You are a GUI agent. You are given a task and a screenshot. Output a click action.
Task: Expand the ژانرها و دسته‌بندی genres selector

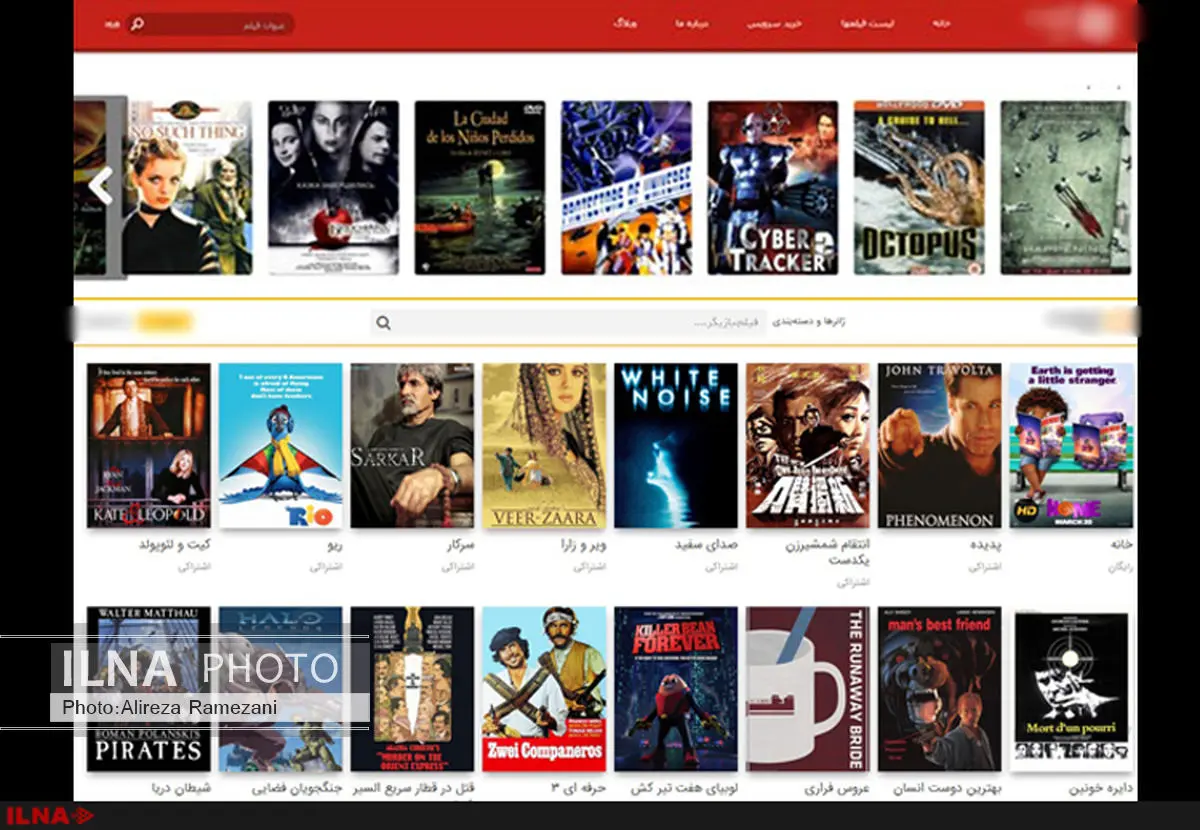click(x=811, y=323)
